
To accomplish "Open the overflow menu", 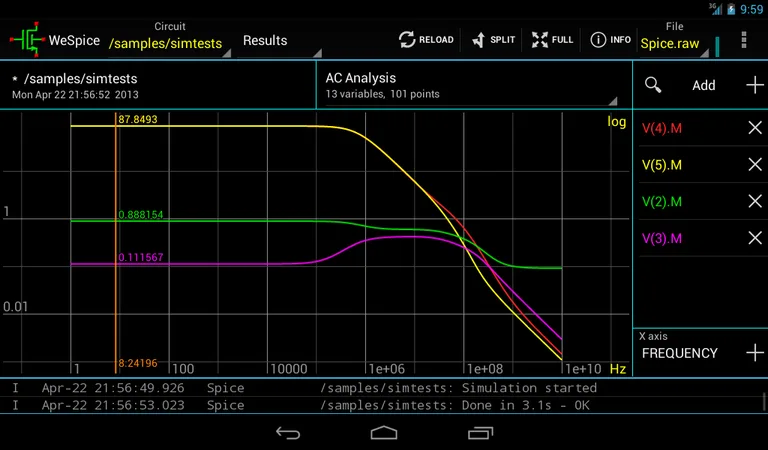I will click(743, 40).
